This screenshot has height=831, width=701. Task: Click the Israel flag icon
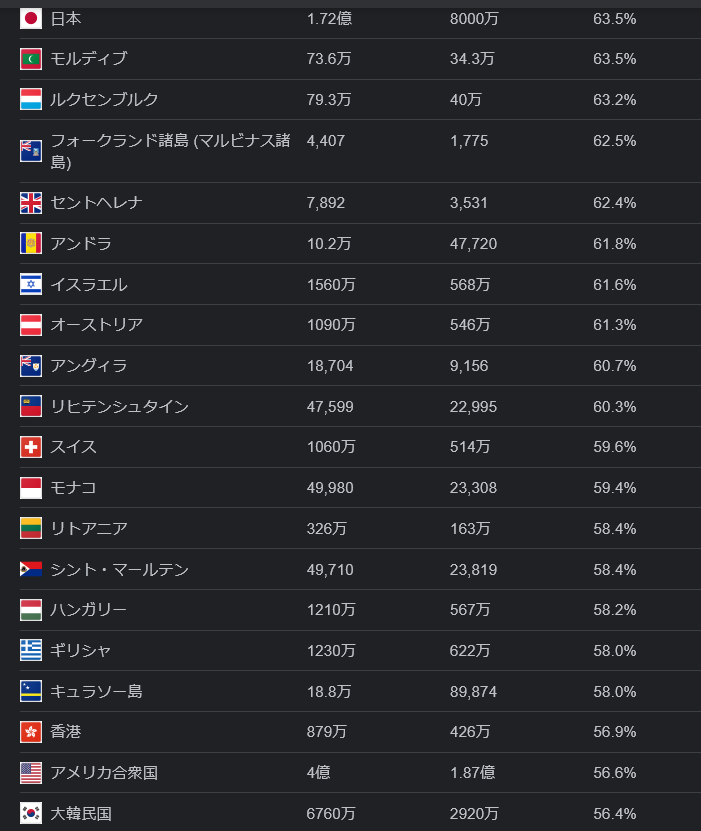click(31, 284)
